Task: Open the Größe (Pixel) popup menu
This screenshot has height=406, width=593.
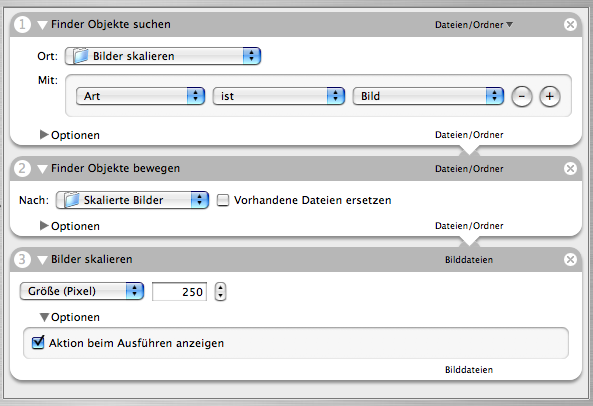Action: pyautogui.click(x=82, y=291)
